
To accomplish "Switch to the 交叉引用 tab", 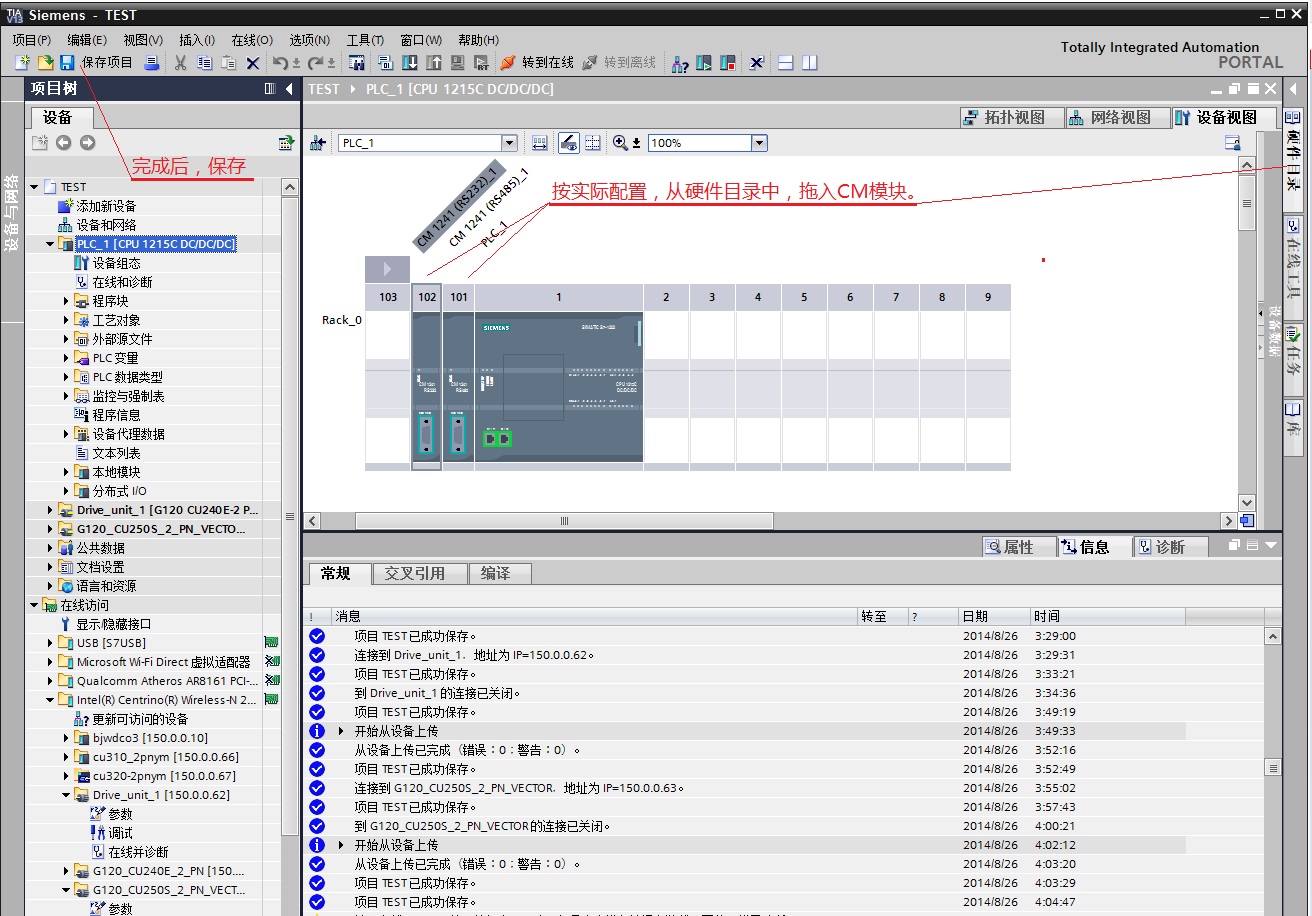I will click(418, 574).
